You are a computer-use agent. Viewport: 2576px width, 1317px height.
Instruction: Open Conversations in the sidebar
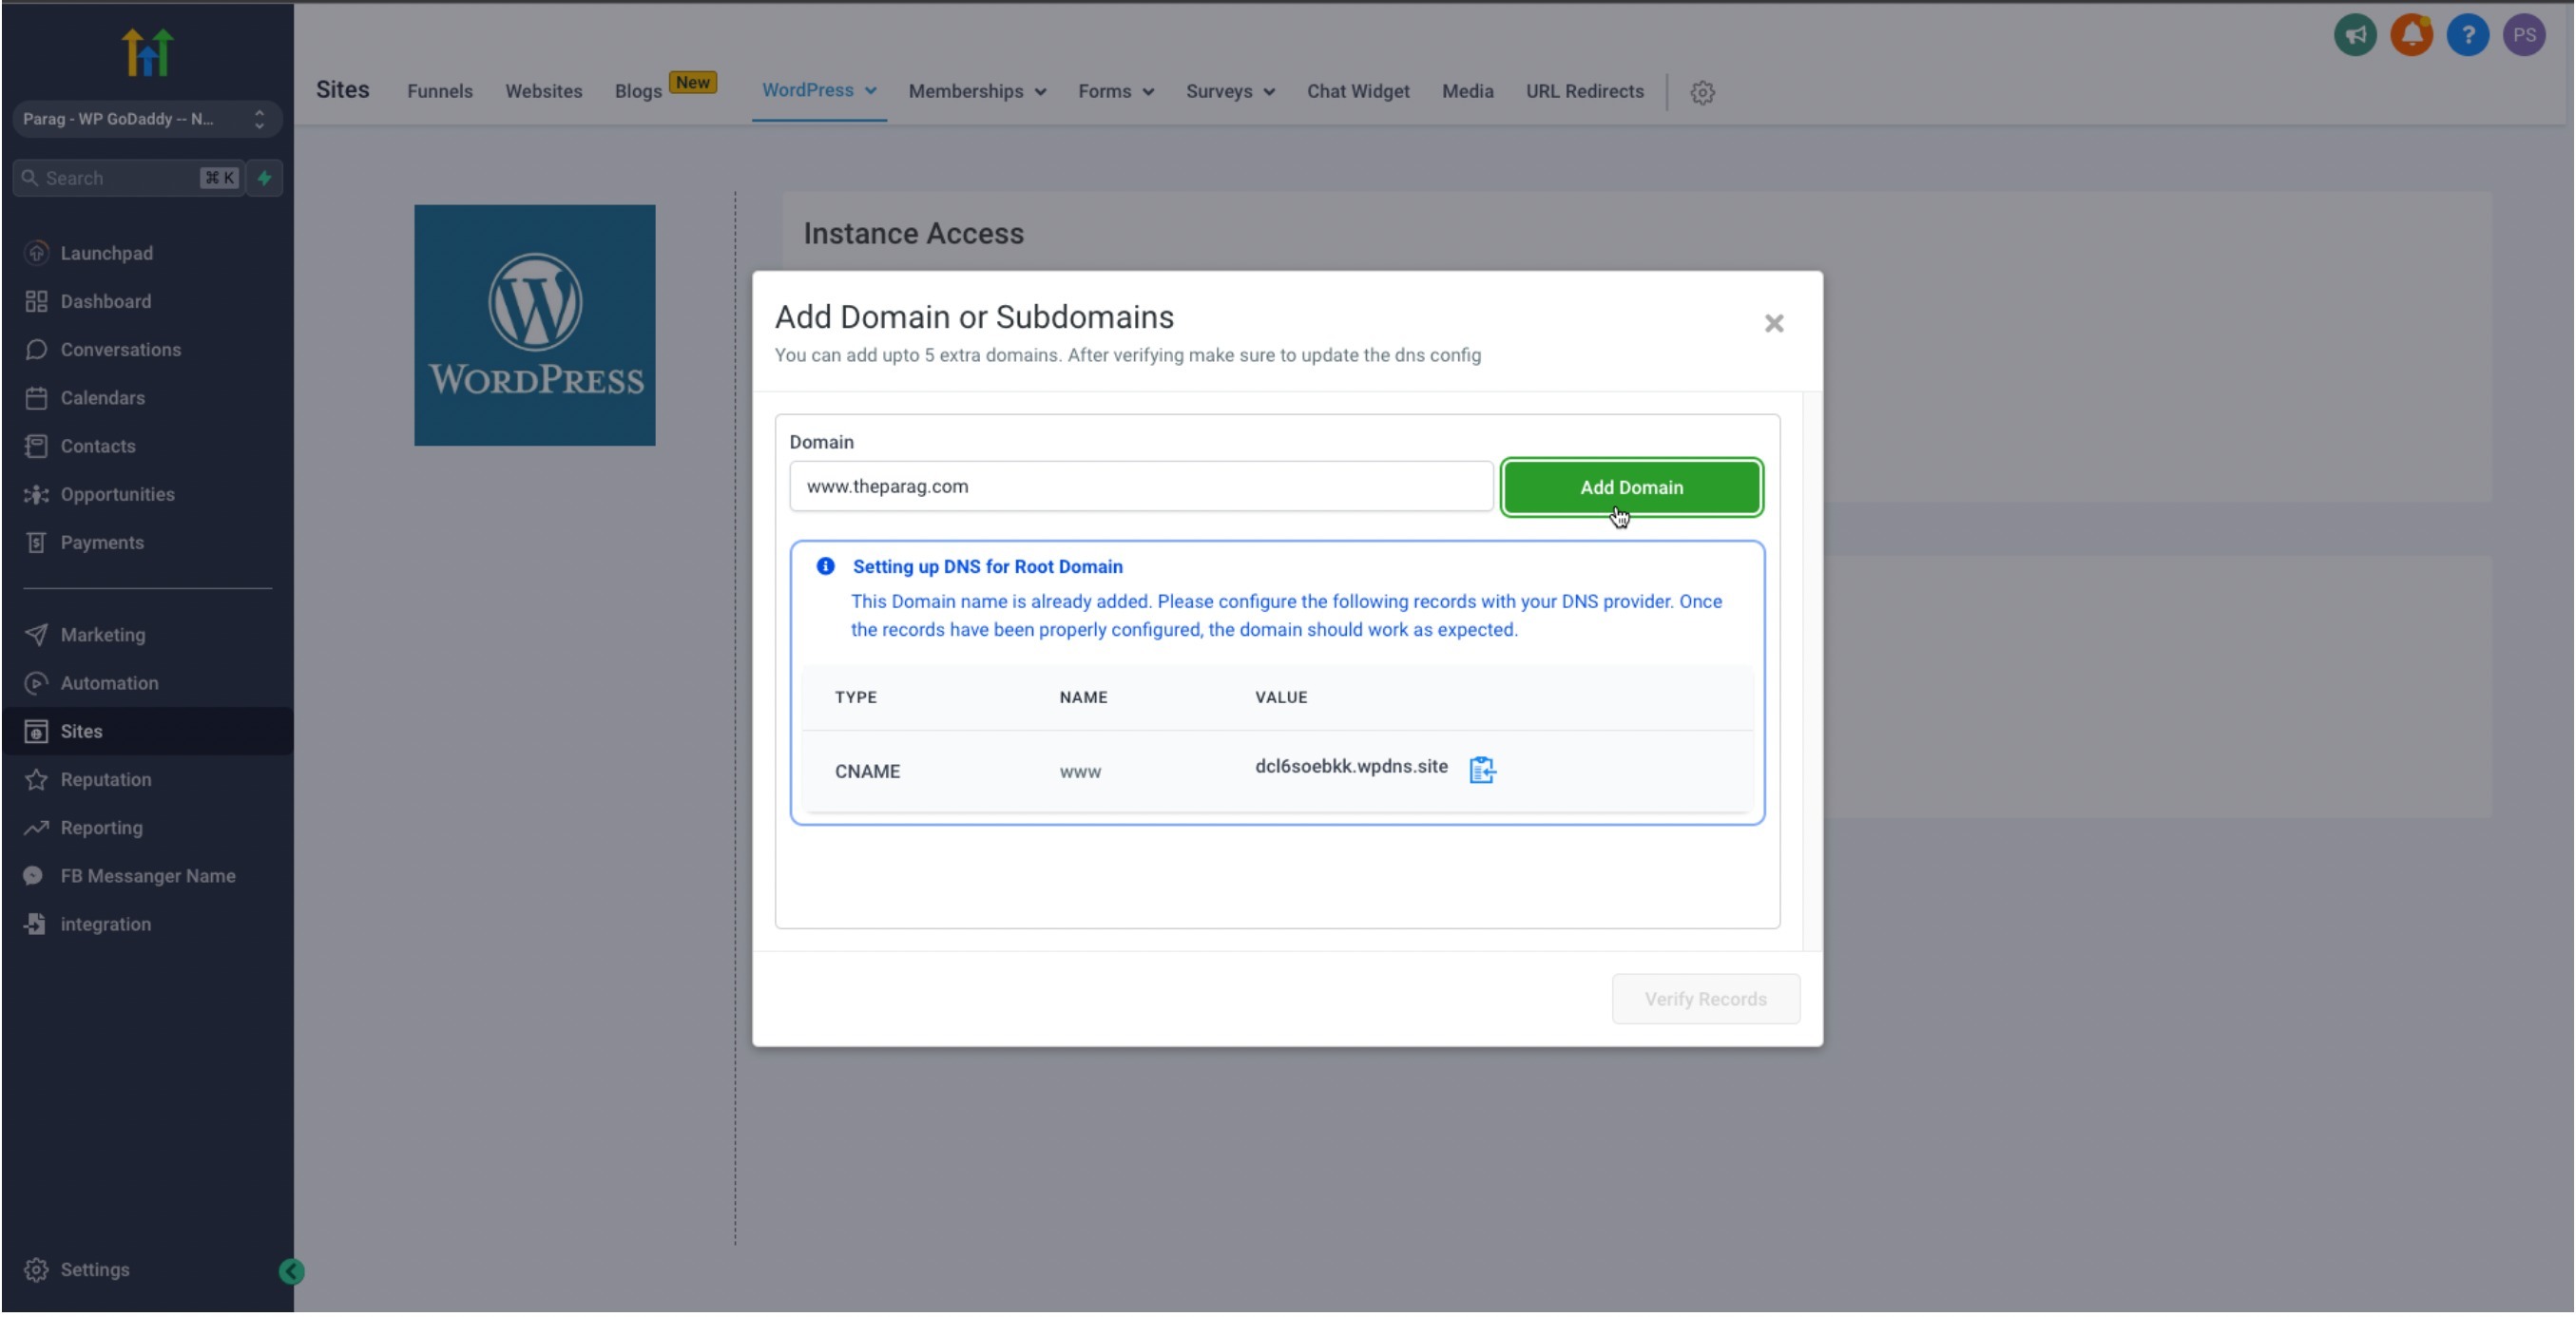(x=120, y=350)
